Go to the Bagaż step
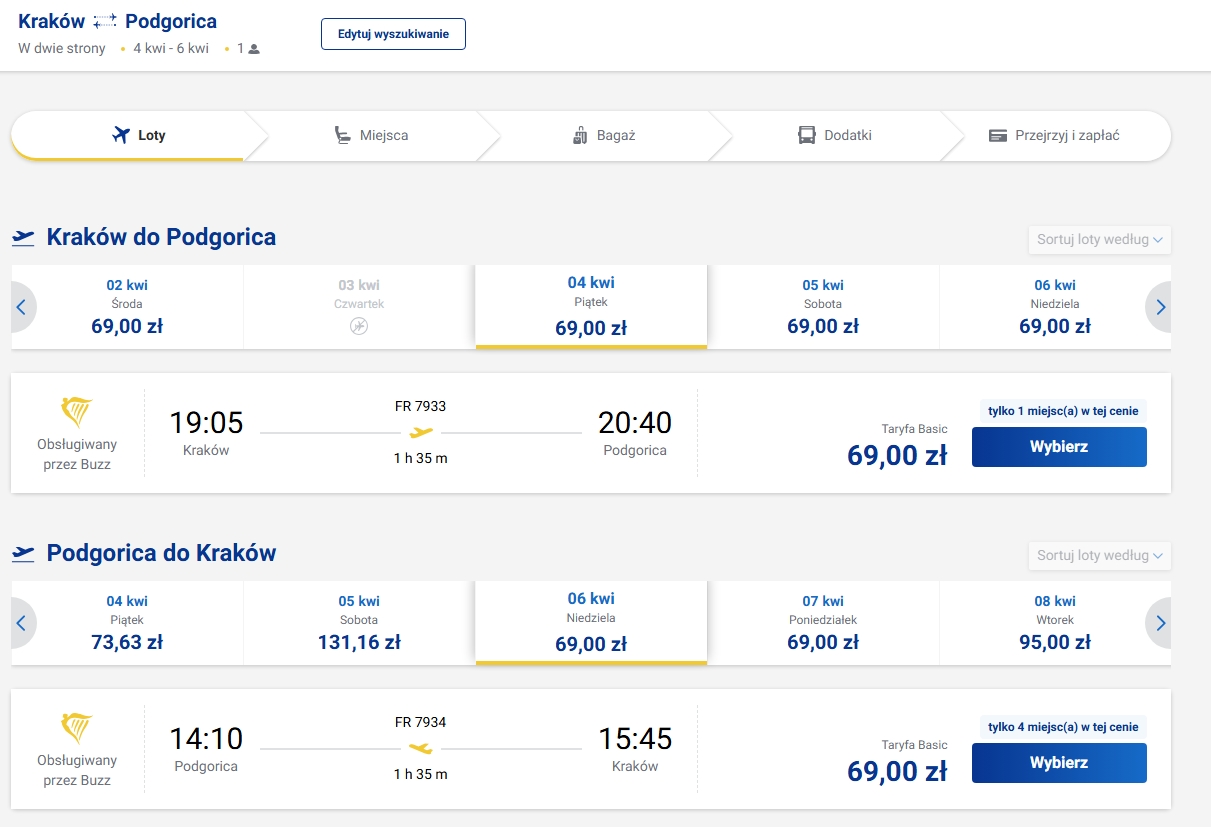 pos(603,135)
